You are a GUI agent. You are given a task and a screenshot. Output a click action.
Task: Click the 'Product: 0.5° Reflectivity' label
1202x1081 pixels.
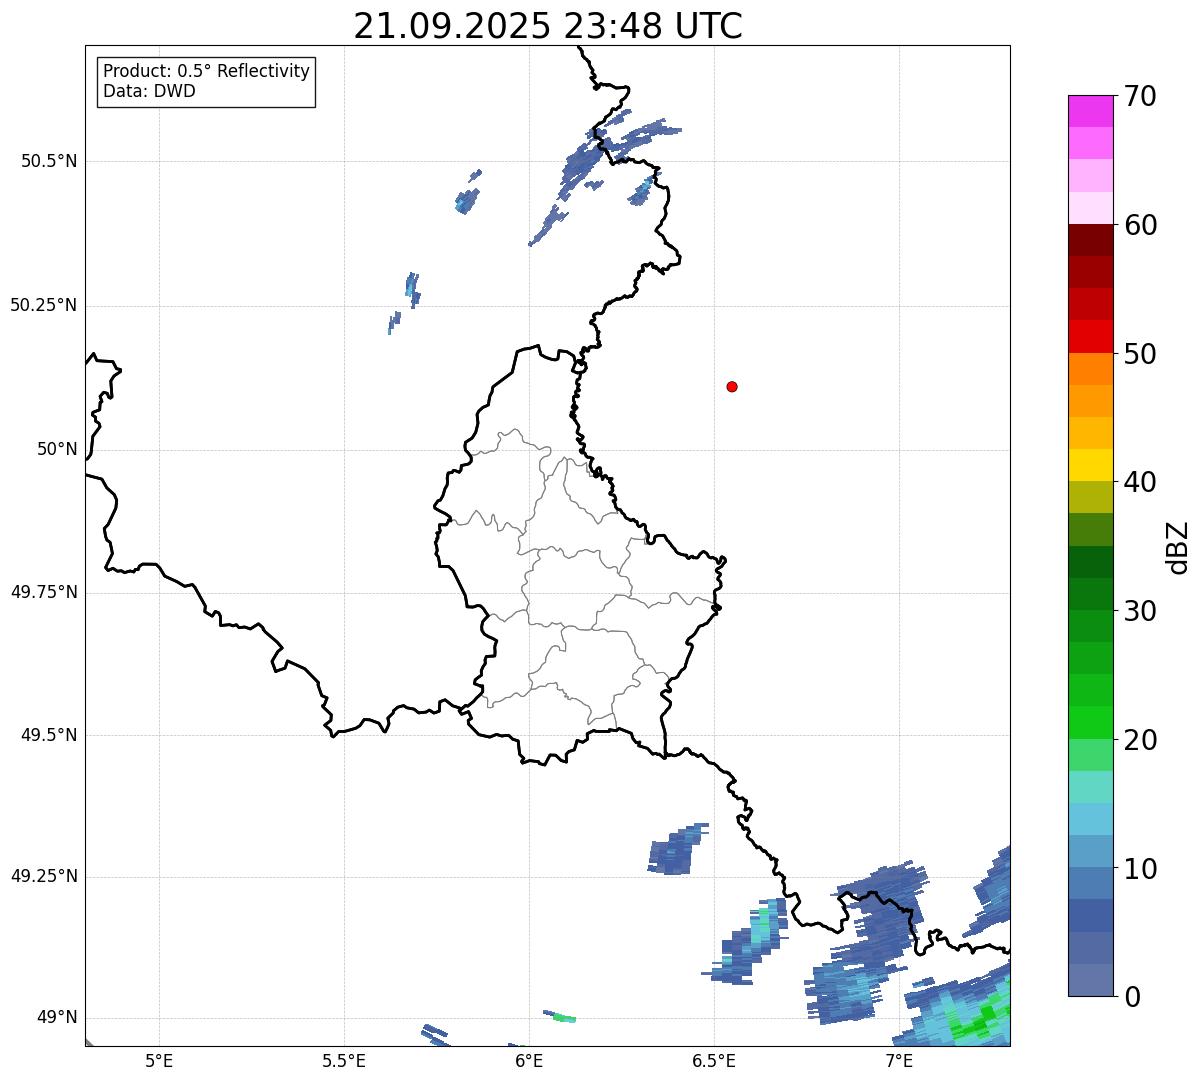pyautogui.click(x=206, y=72)
